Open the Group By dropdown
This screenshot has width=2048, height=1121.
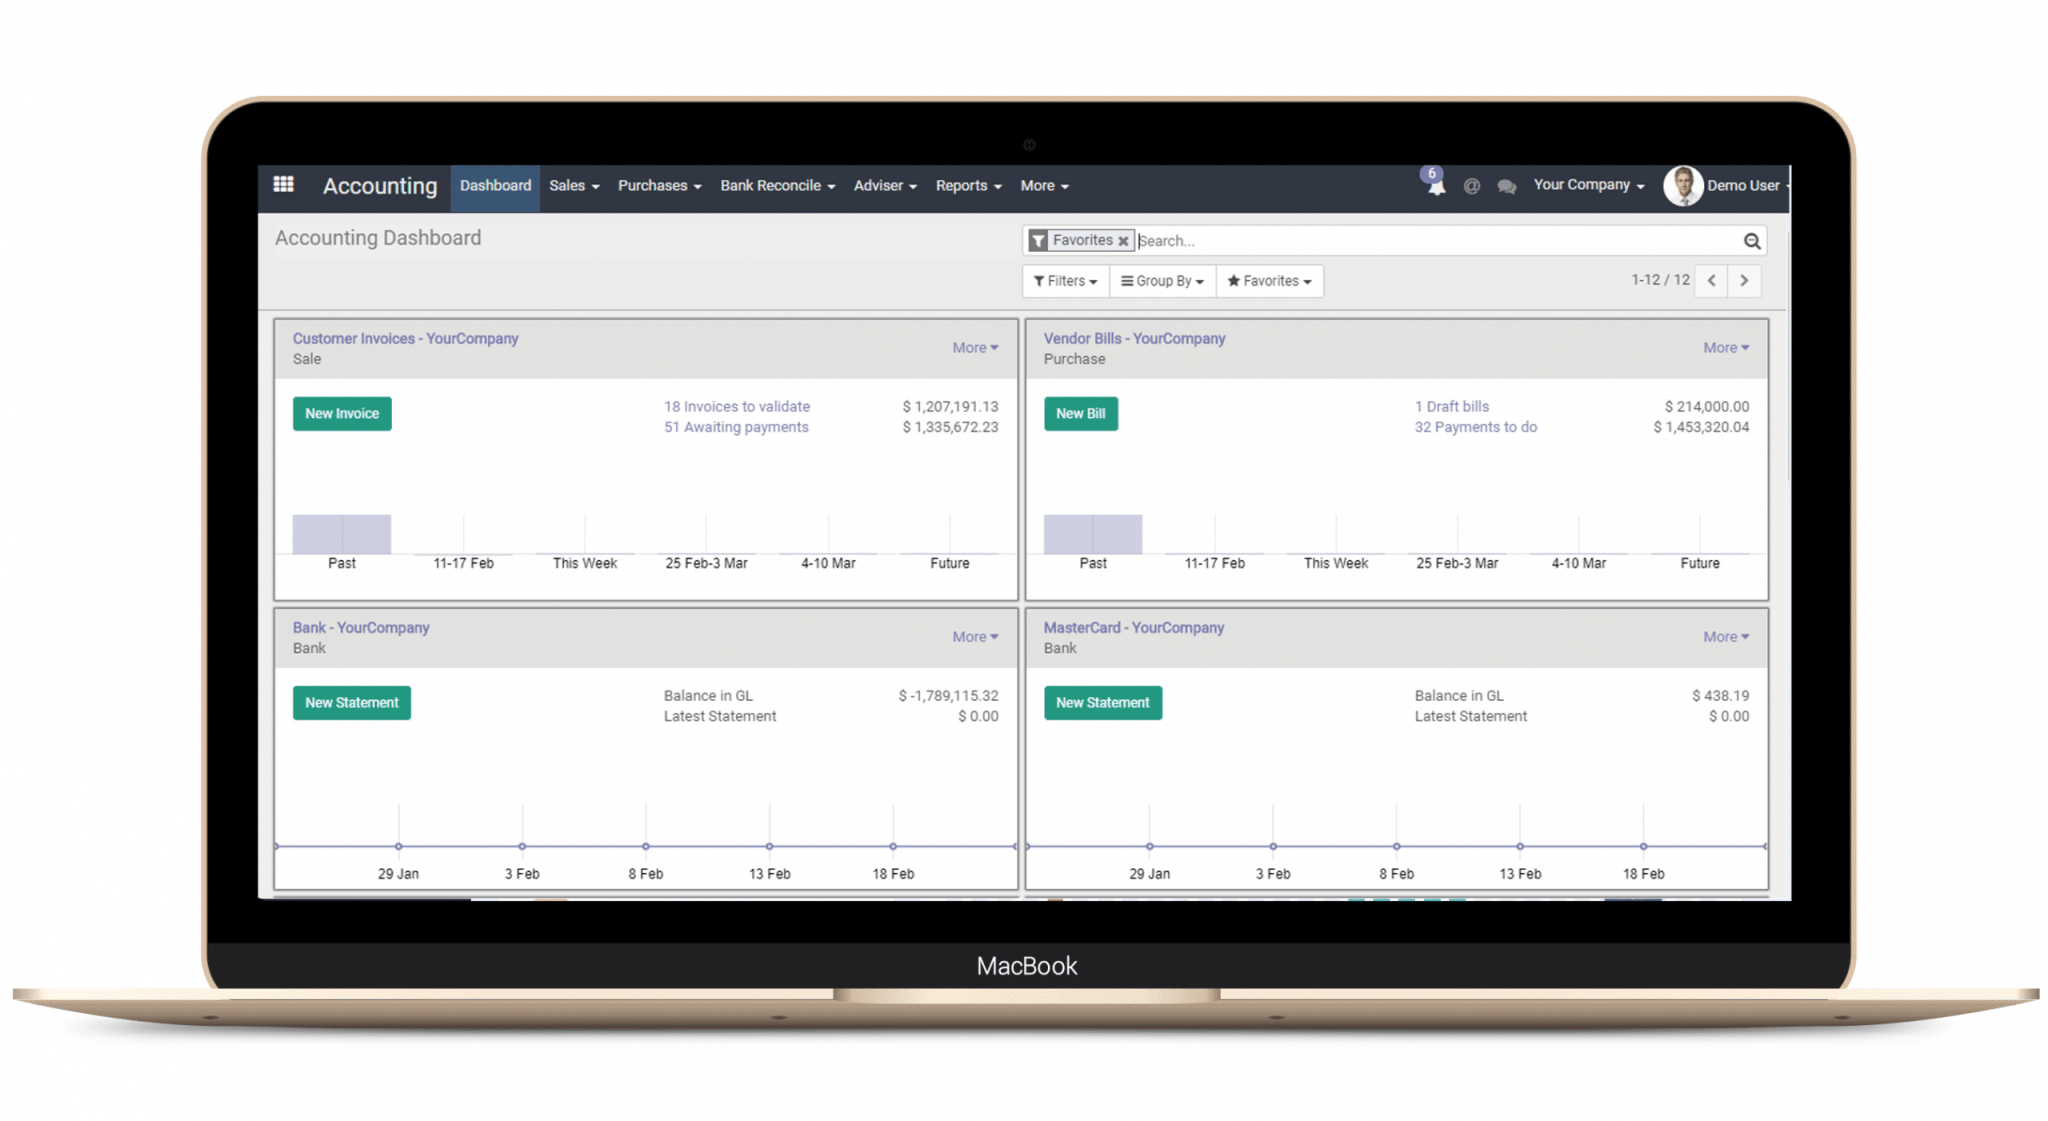(x=1163, y=282)
